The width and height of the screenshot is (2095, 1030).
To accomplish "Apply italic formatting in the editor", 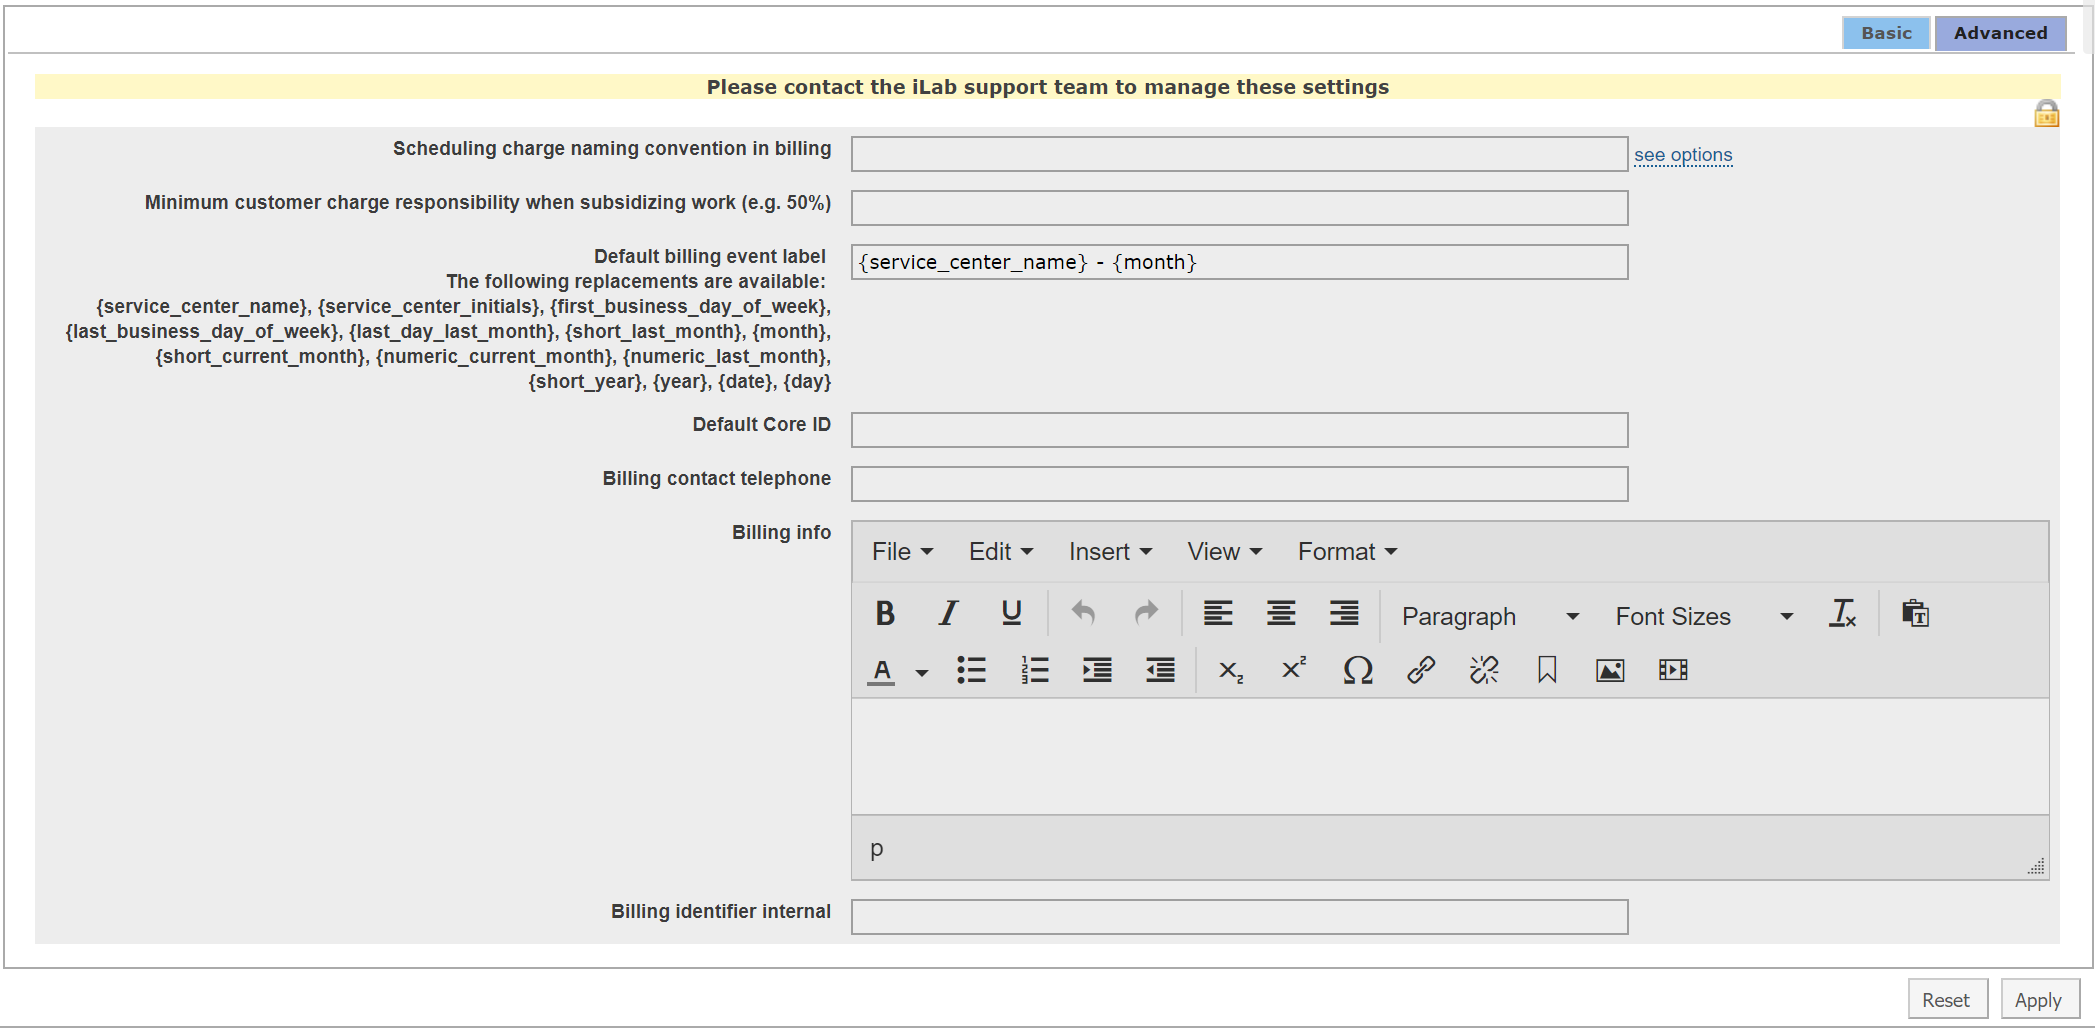I will [948, 614].
